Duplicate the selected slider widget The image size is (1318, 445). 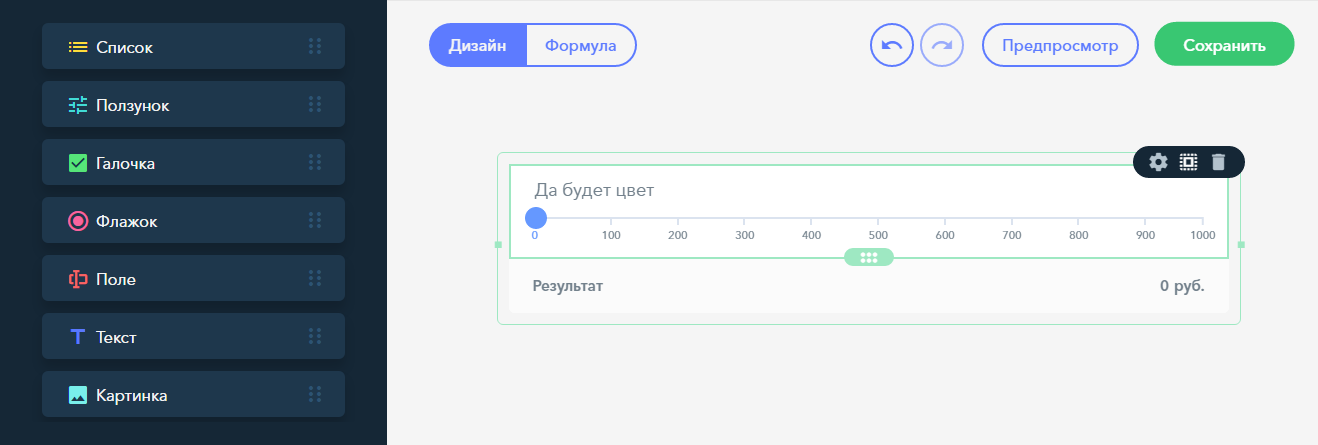point(1188,162)
